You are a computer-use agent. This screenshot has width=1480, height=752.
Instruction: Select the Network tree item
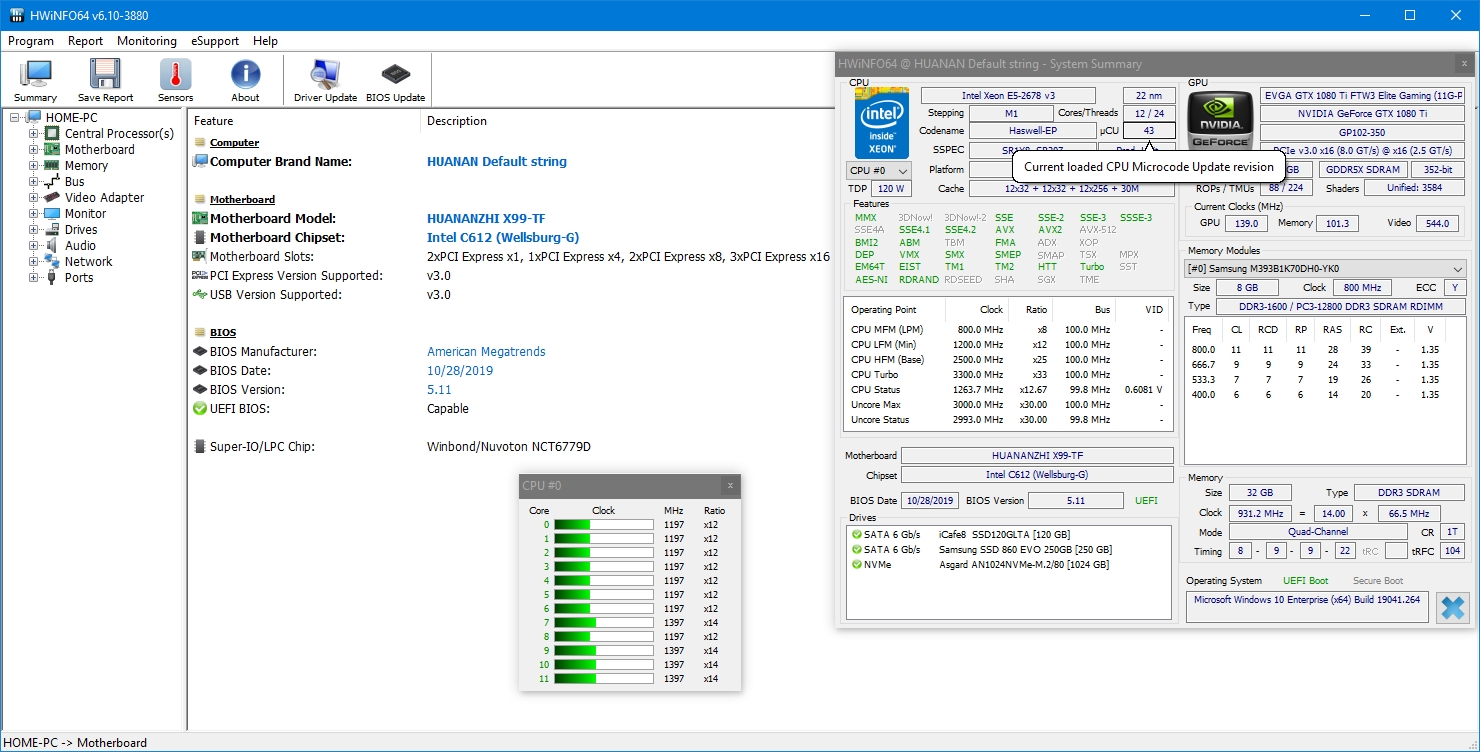(88, 262)
